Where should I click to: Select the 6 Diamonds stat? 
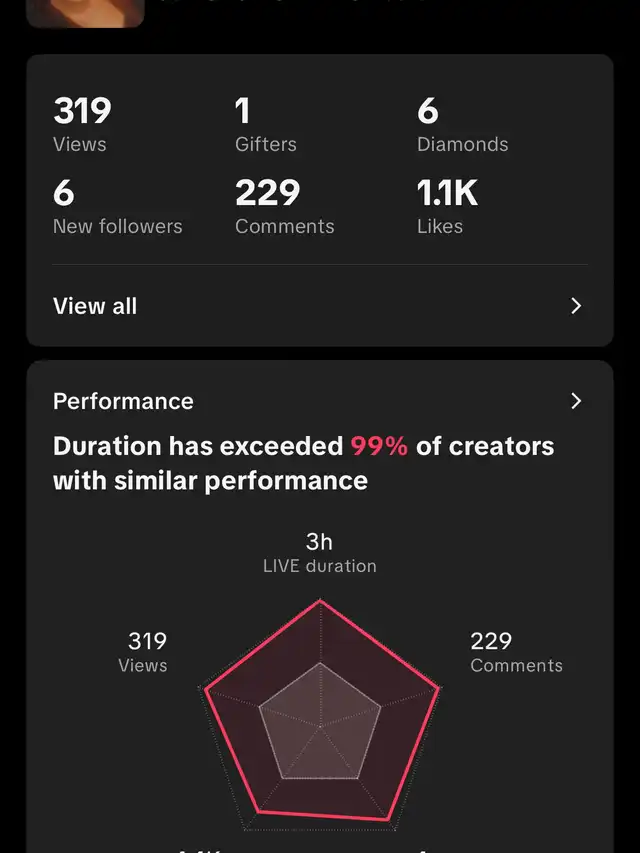[x=463, y=125]
